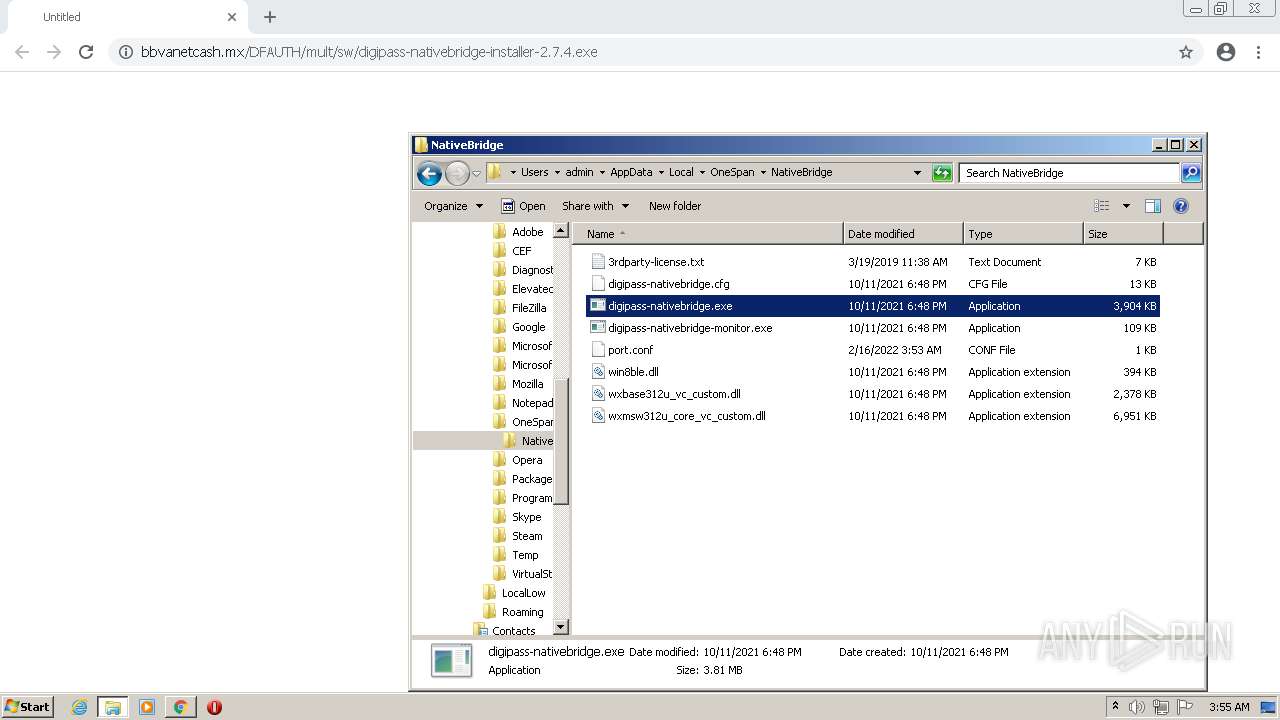Select win8ble.dll file

click(633, 372)
